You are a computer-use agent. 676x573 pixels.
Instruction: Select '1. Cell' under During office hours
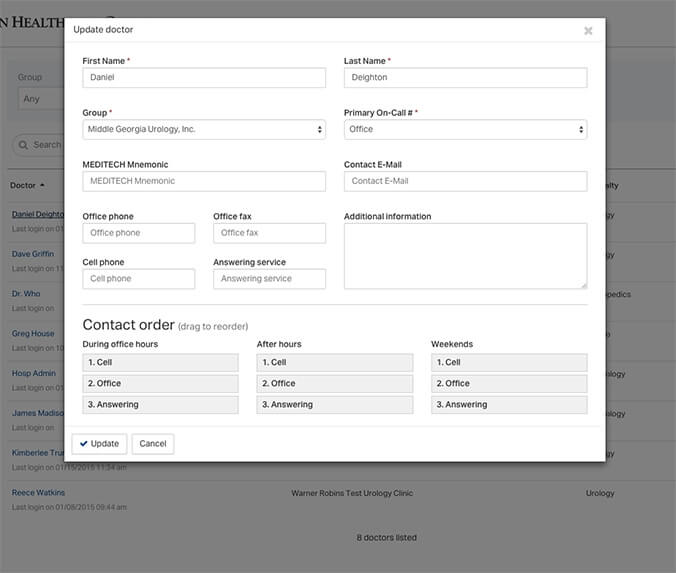(x=160, y=362)
